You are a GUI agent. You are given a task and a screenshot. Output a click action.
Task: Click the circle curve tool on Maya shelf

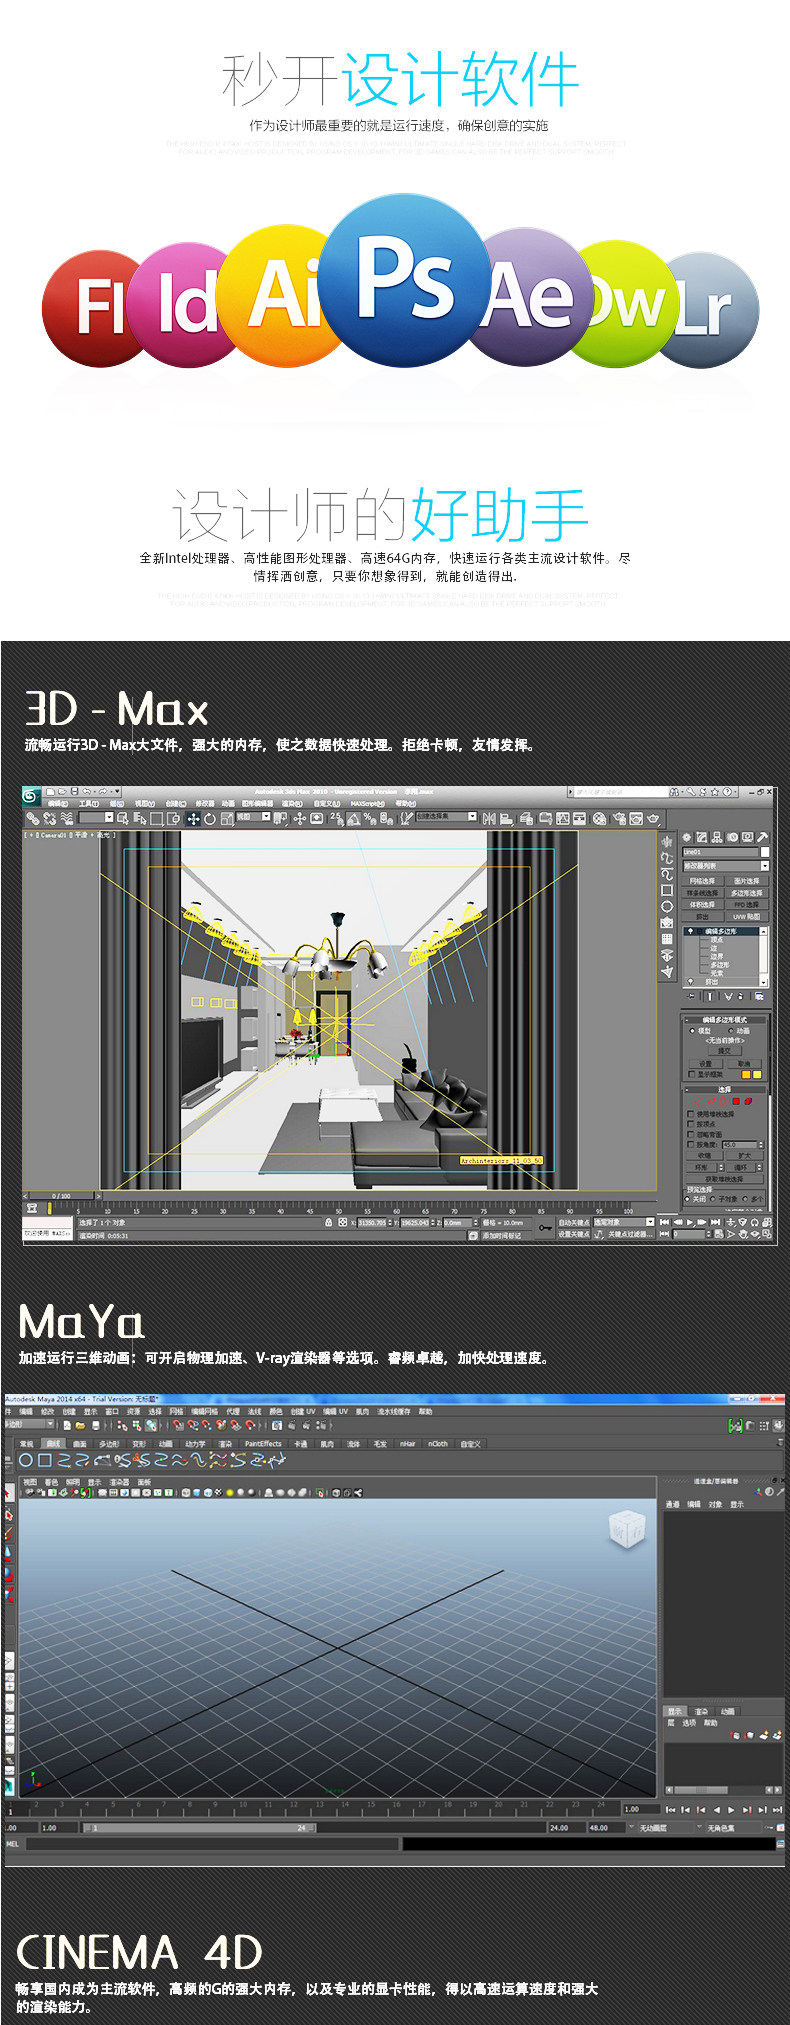26,1460
